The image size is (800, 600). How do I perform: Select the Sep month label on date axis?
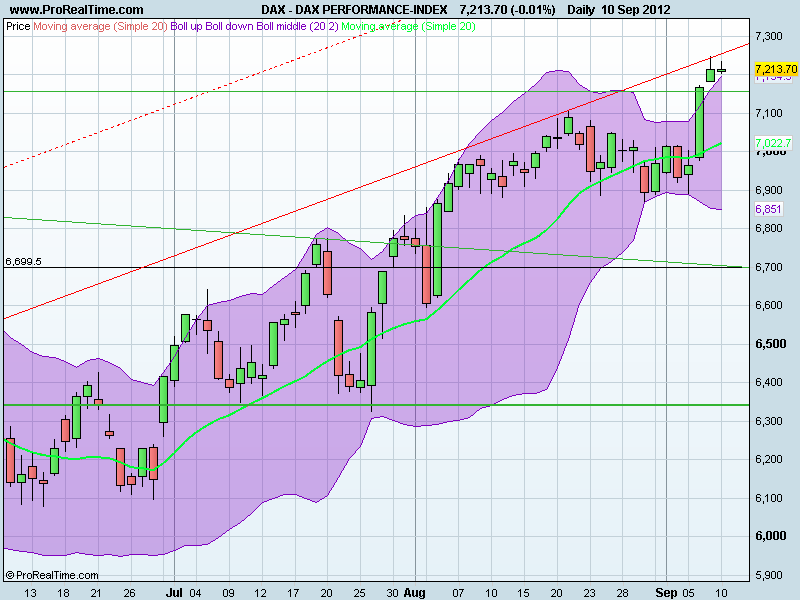(666, 593)
